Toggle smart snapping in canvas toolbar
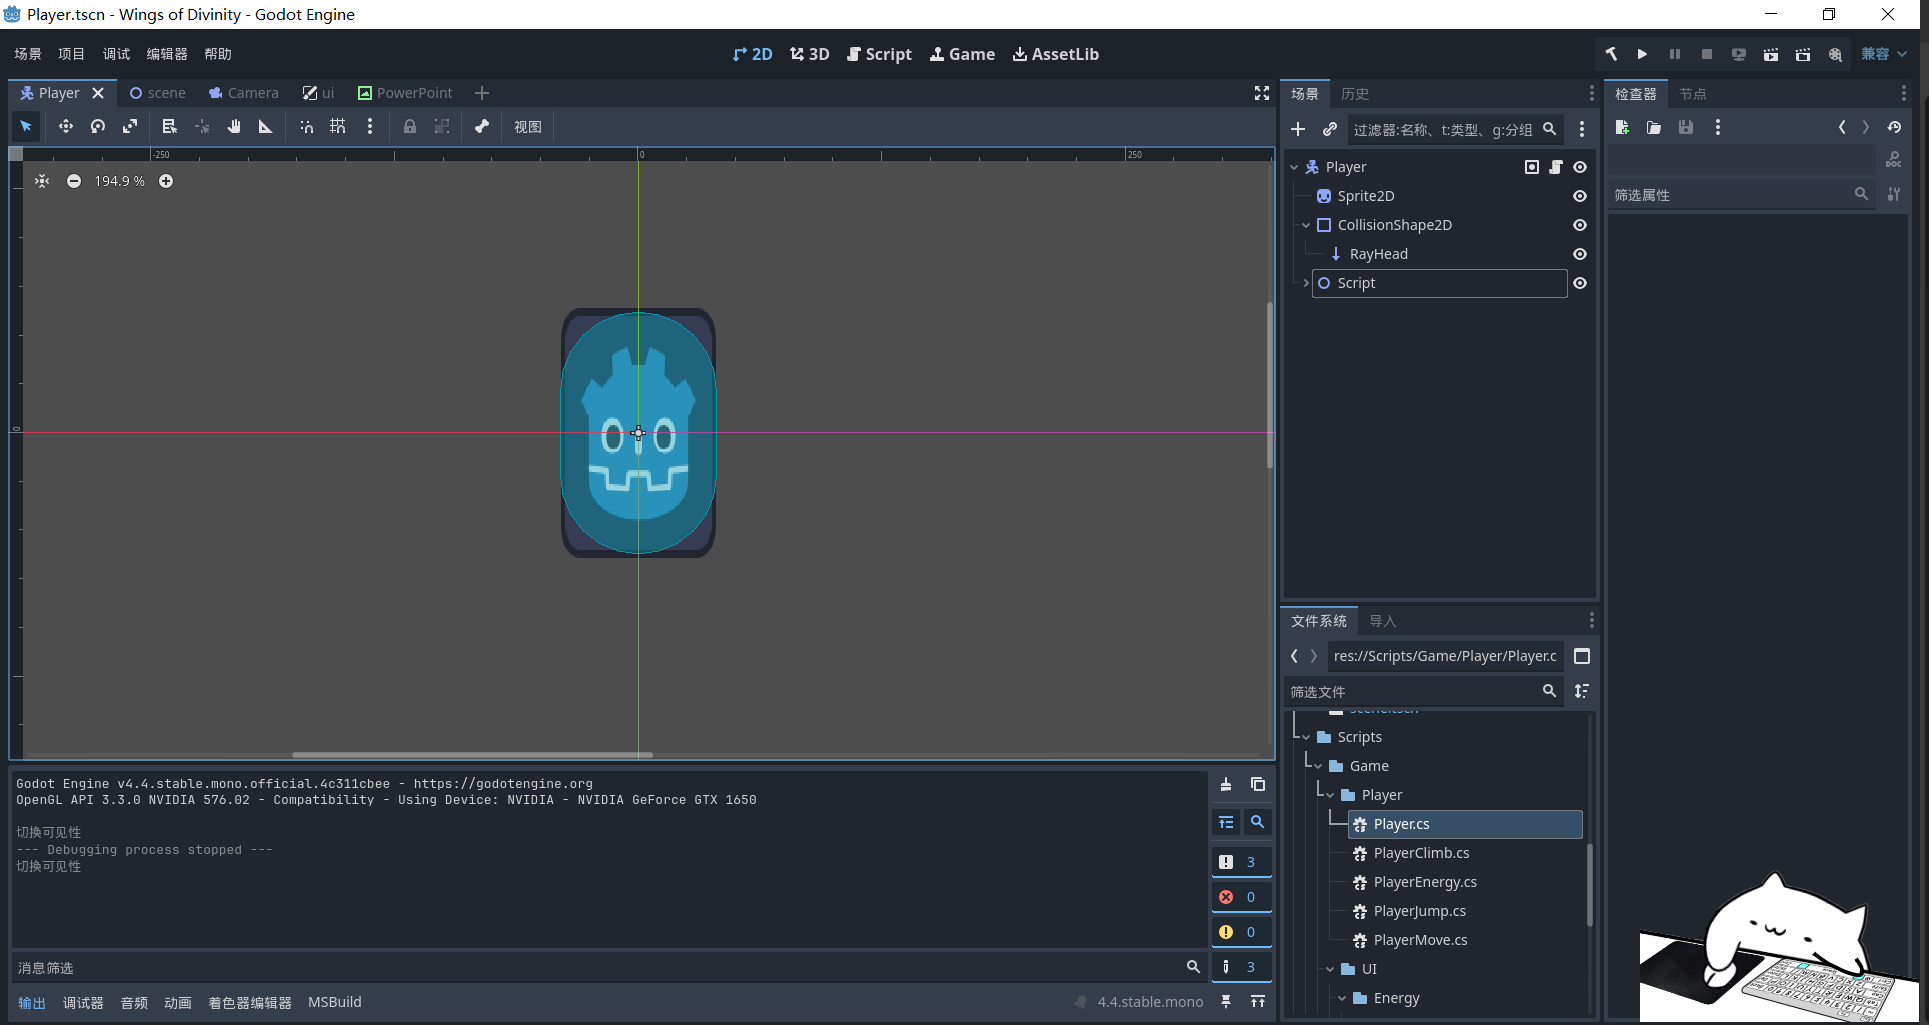The image size is (1929, 1025). click(306, 126)
